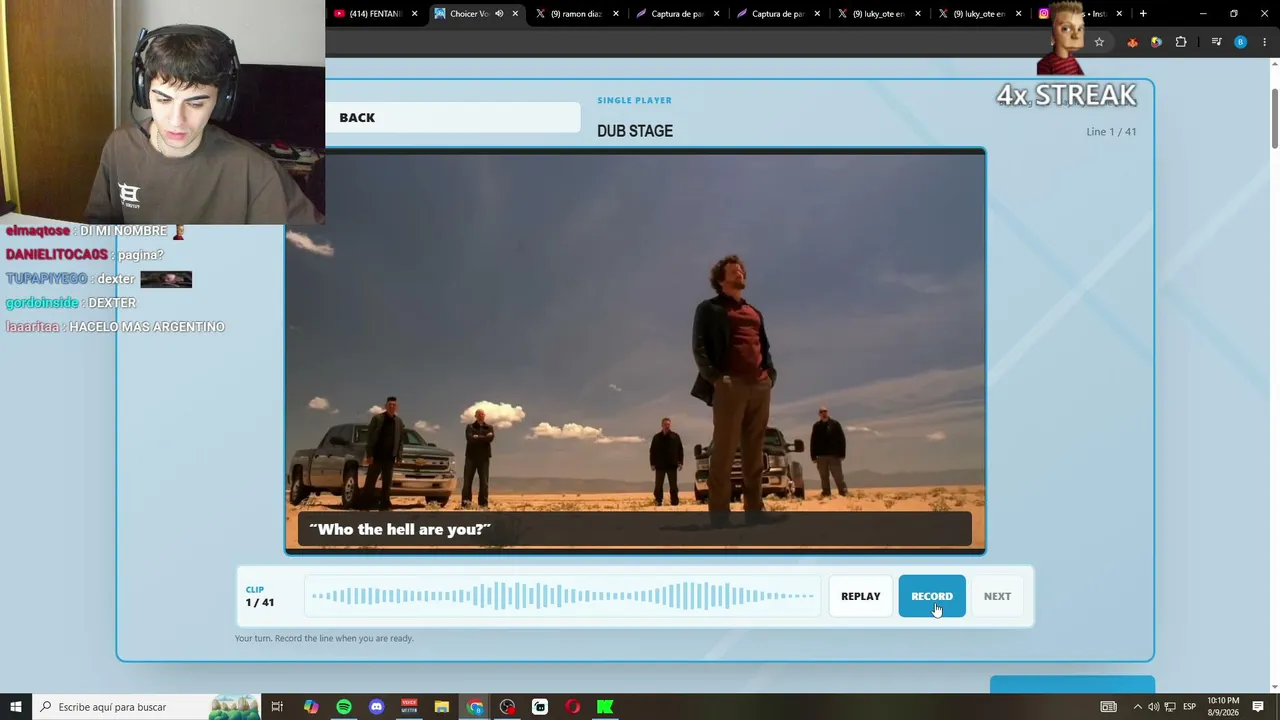Screen dimensions: 1280x720
Task: Click the clip counter "1 / 41"
Action: tap(260, 602)
